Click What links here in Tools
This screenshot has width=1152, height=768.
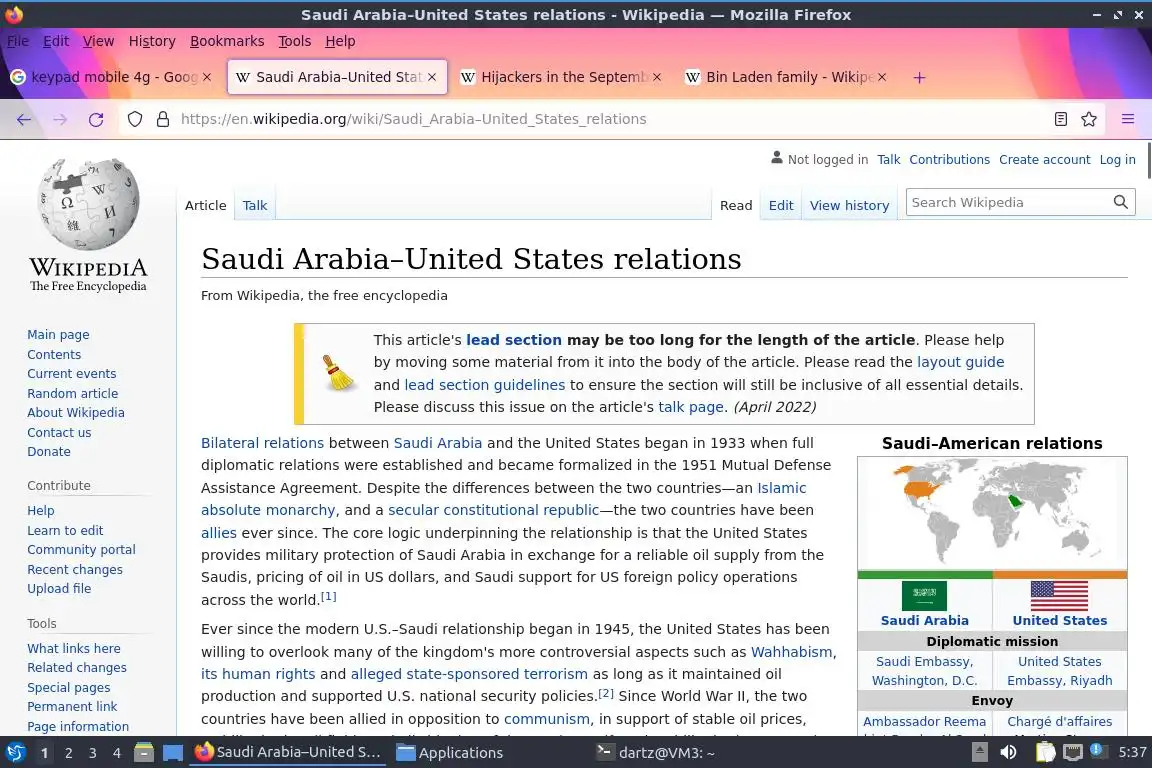click(x=73, y=648)
